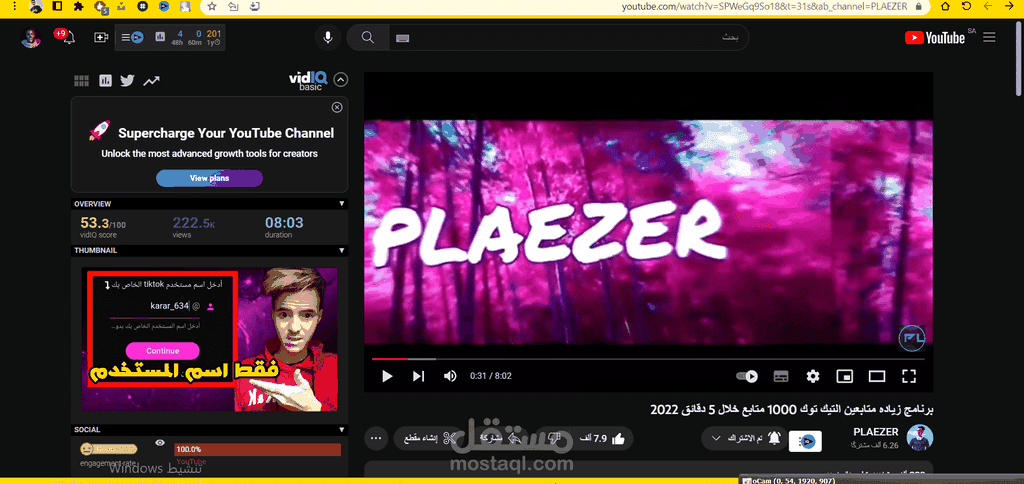
Task: Open the browser side panel icon
Action: pyautogui.click(x=57, y=7)
